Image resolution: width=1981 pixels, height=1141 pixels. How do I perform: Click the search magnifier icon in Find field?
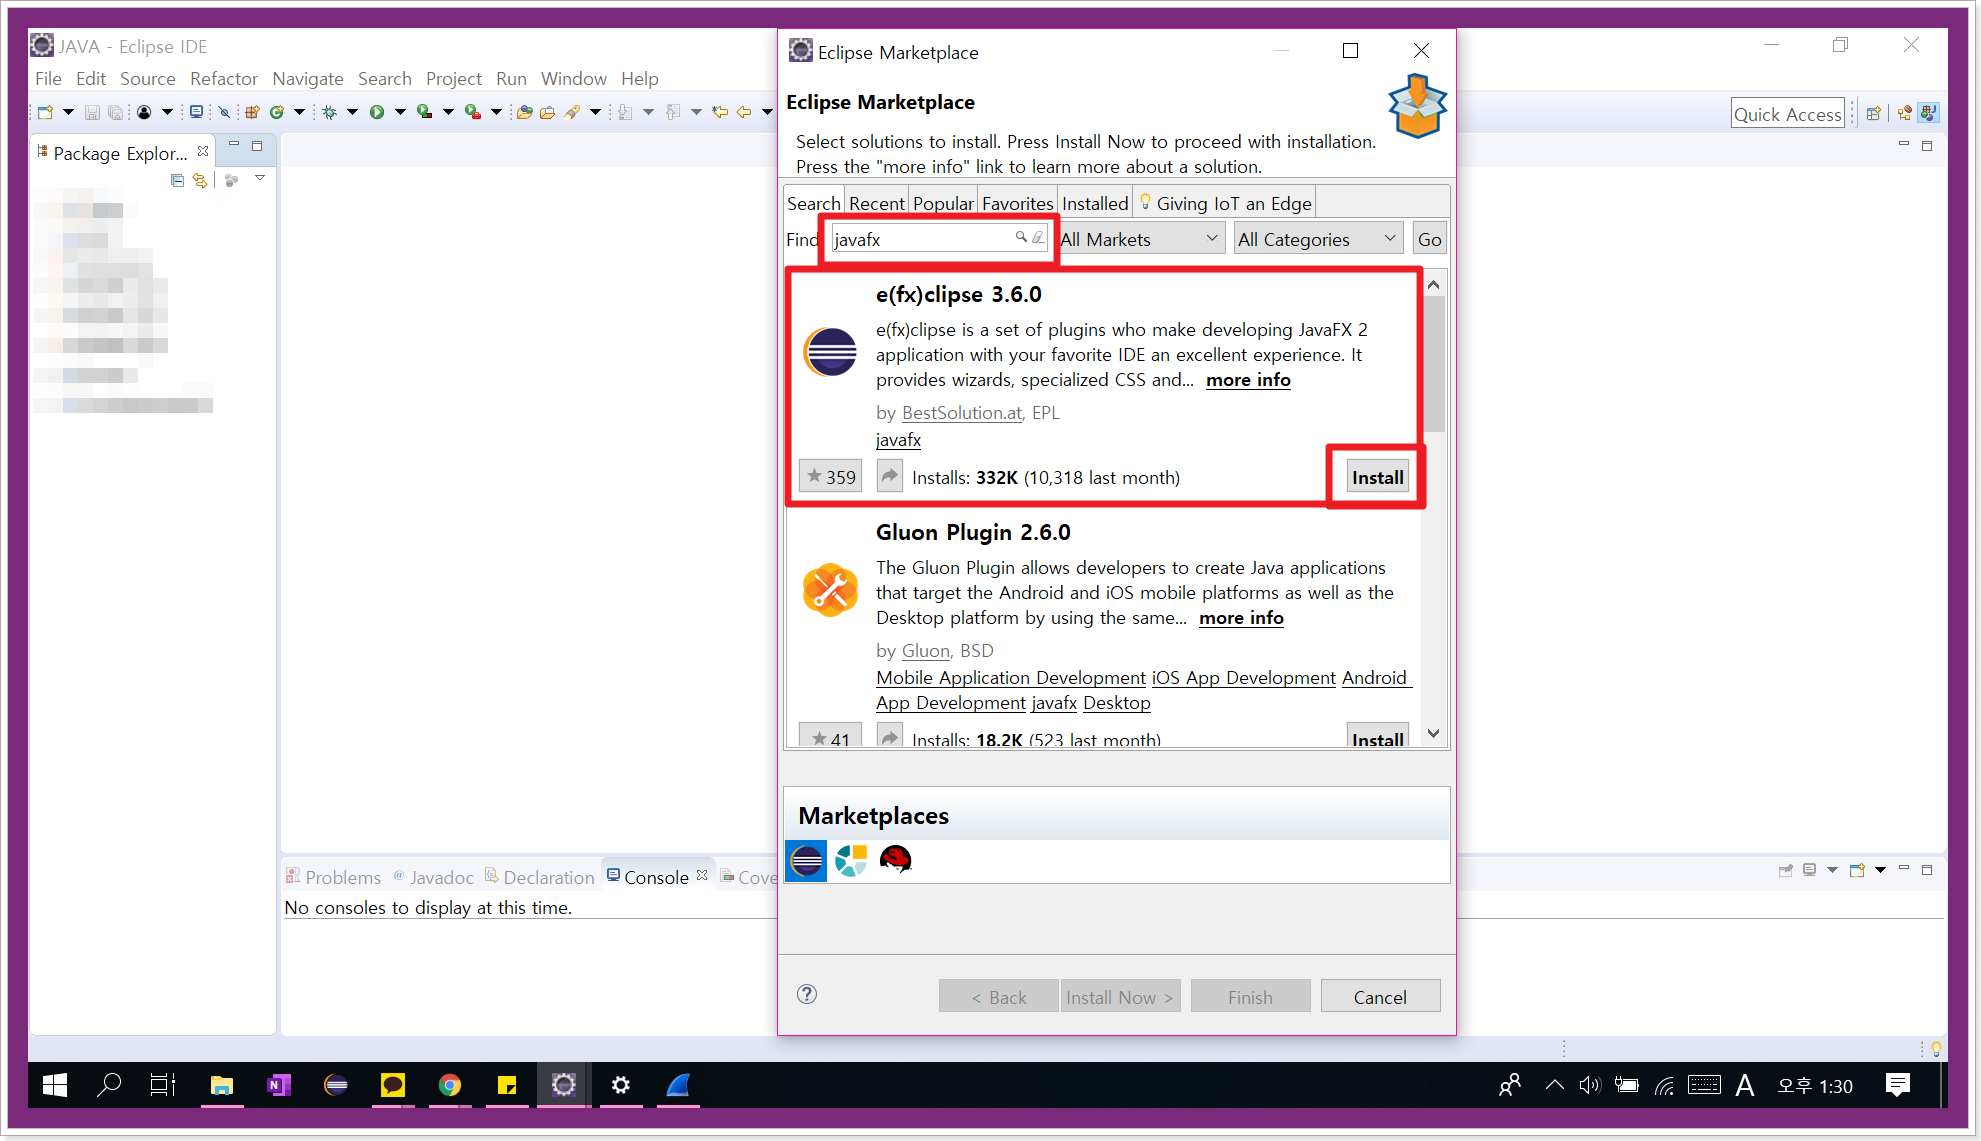pos(1021,237)
